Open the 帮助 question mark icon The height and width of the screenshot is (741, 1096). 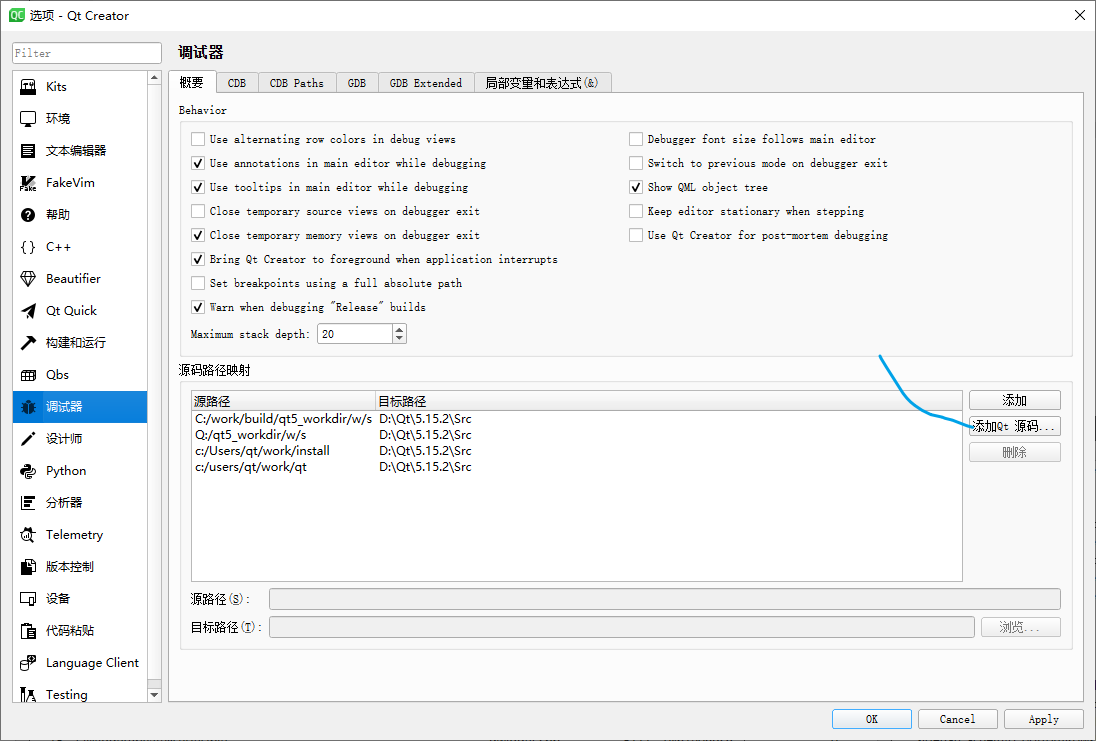coord(28,215)
